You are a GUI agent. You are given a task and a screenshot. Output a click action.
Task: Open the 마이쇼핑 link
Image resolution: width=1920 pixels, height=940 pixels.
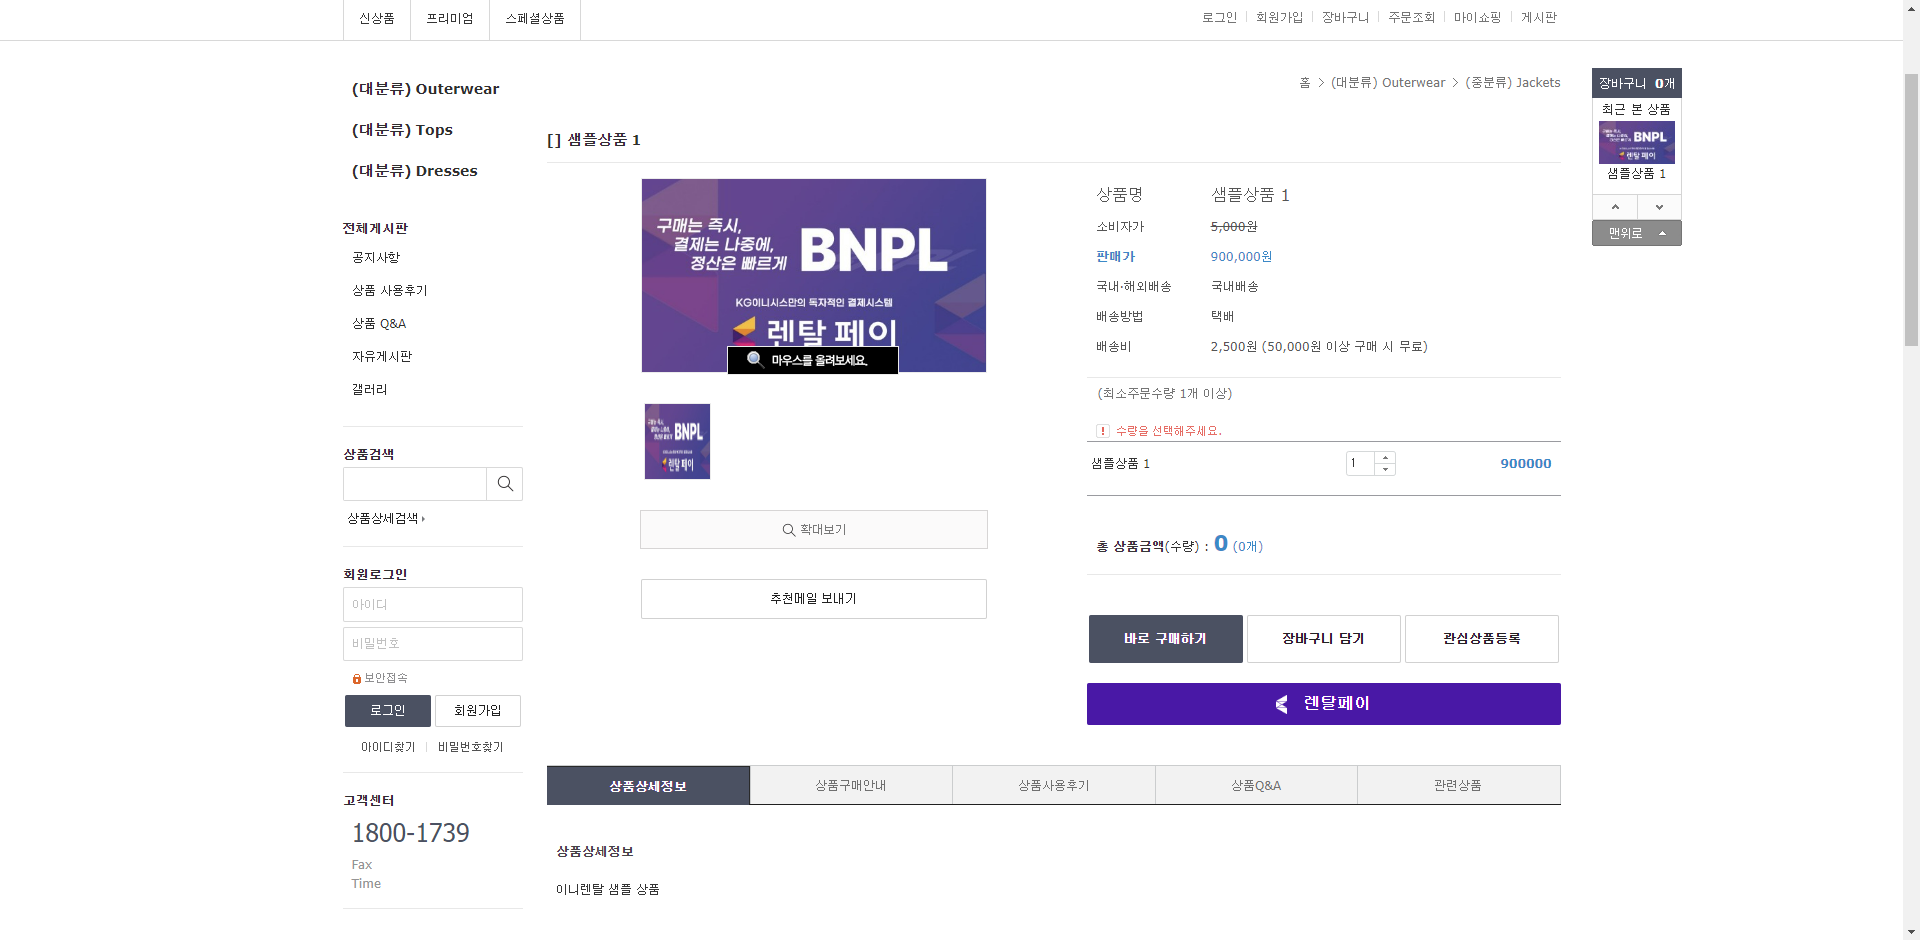pyautogui.click(x=1477, y=18)
